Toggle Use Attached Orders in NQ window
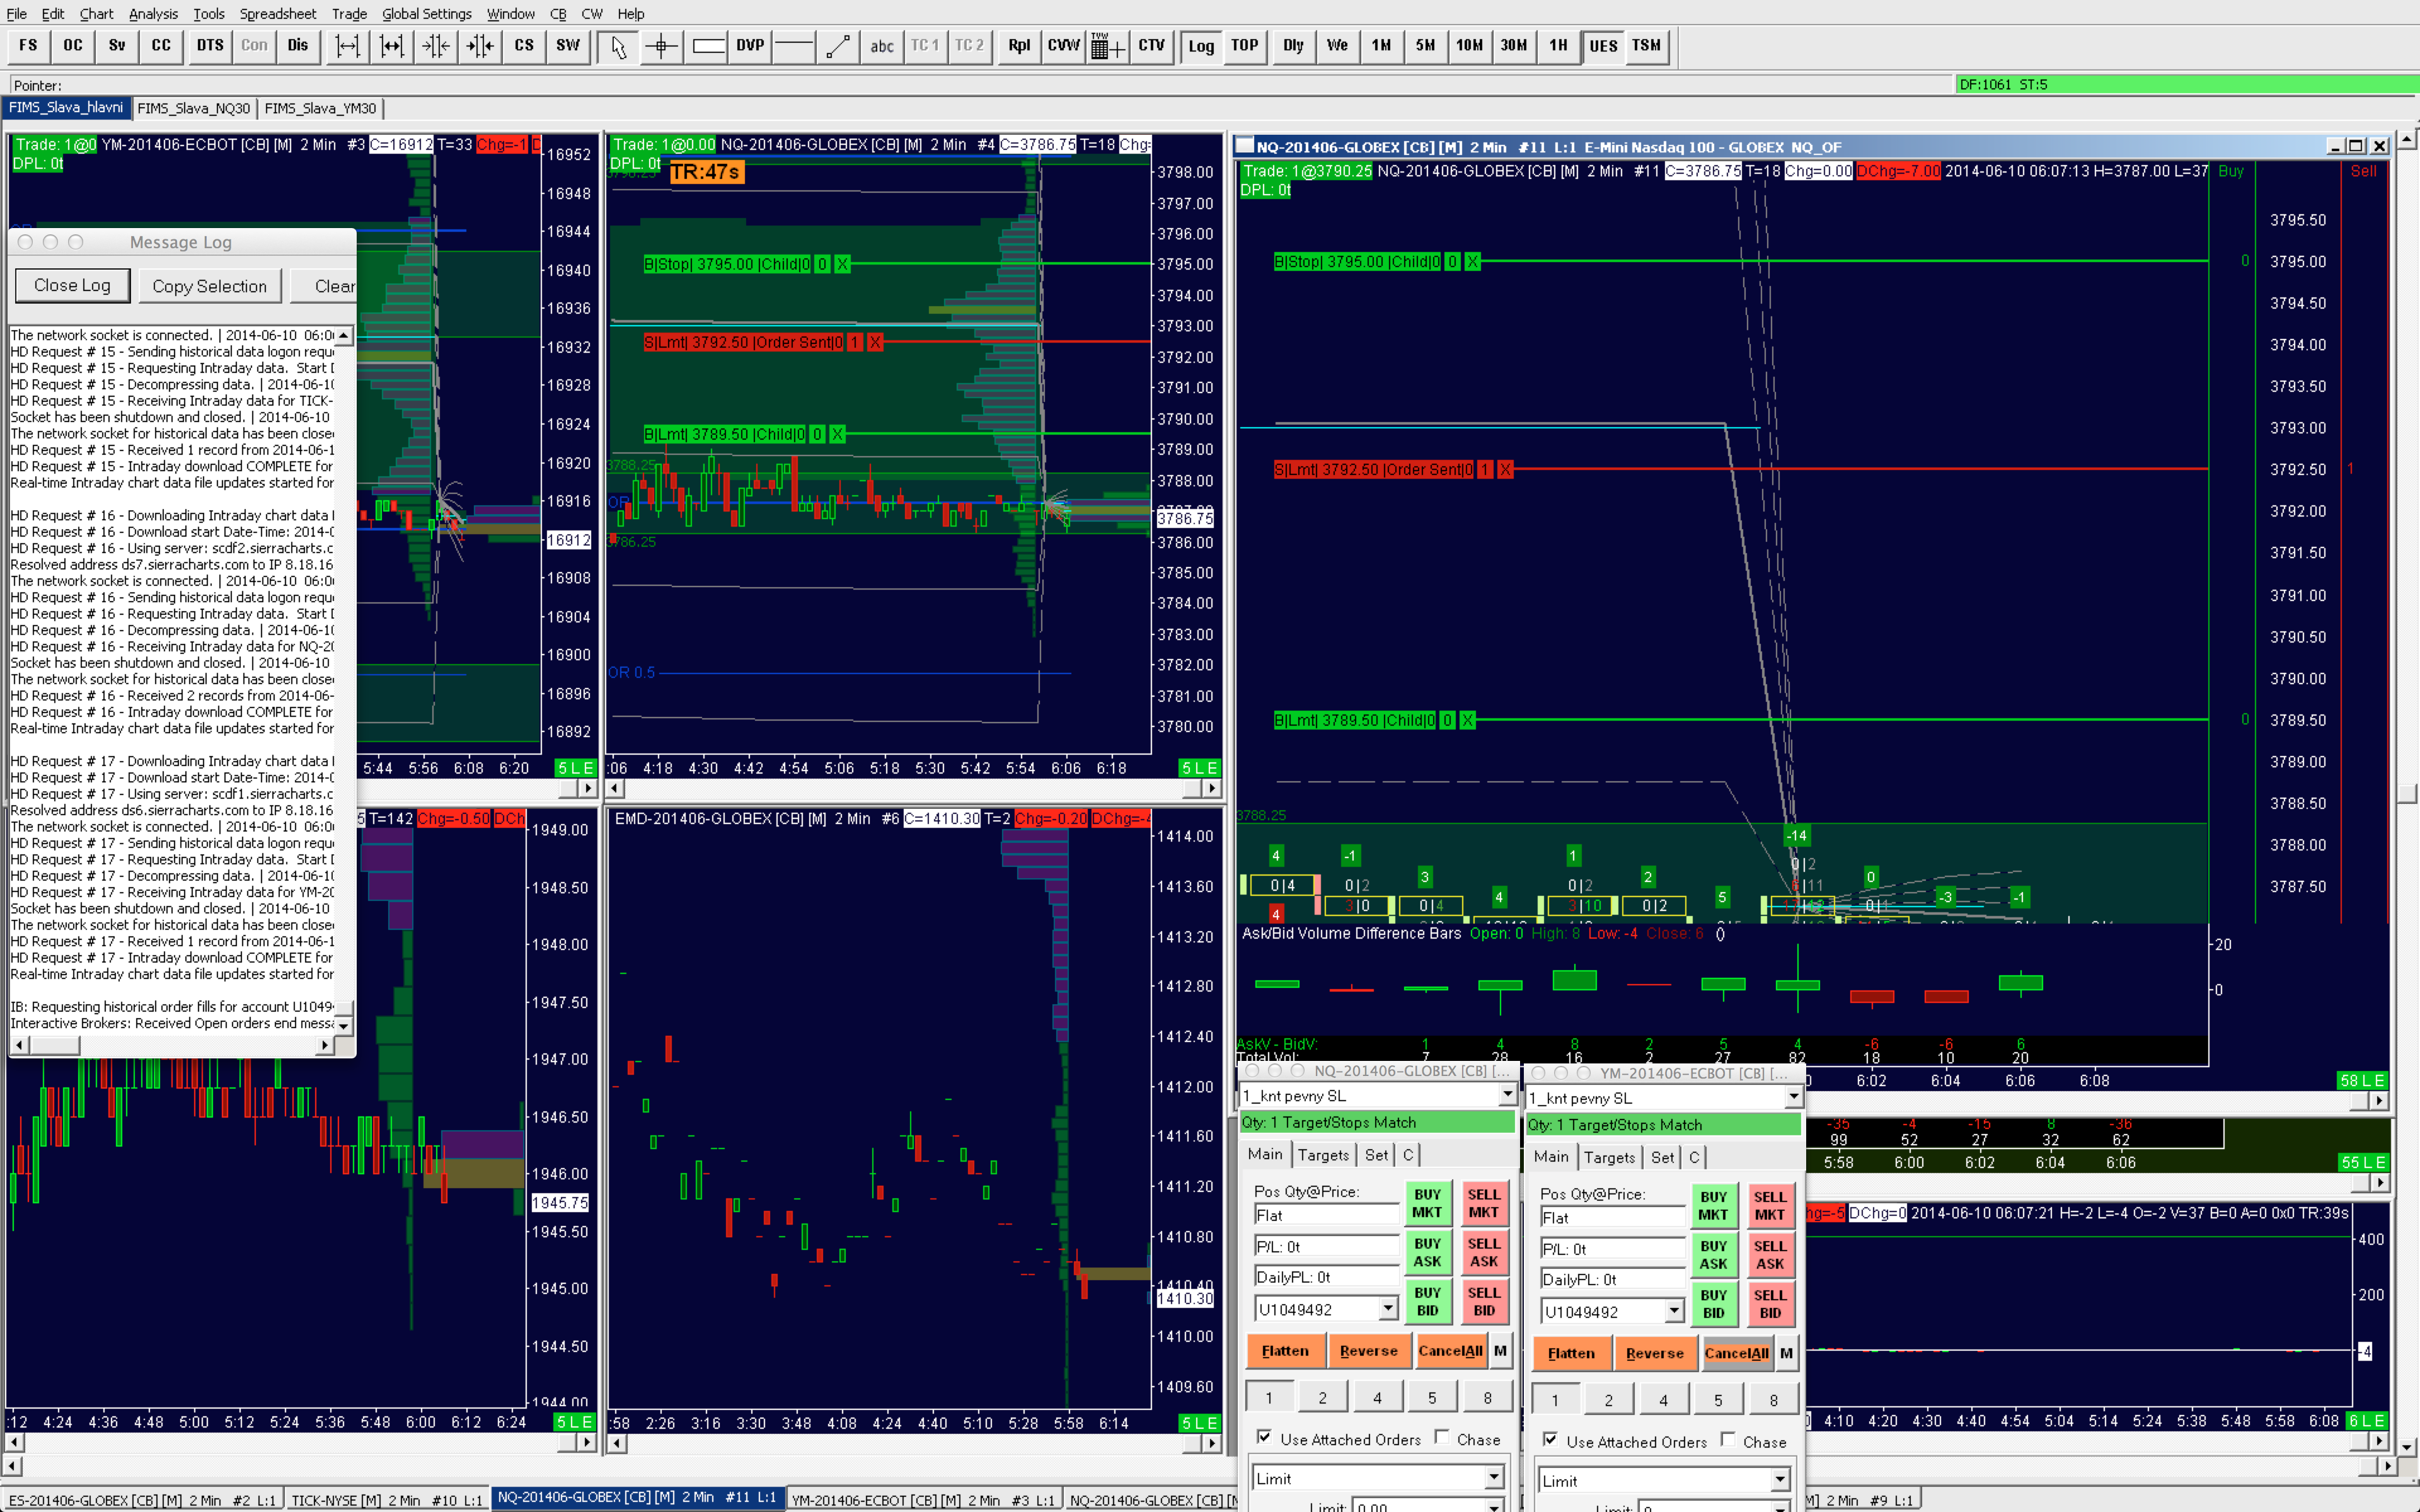Viewport: 2420px width, 1512px height. pyautogui.click(x=1264, y=1437)
